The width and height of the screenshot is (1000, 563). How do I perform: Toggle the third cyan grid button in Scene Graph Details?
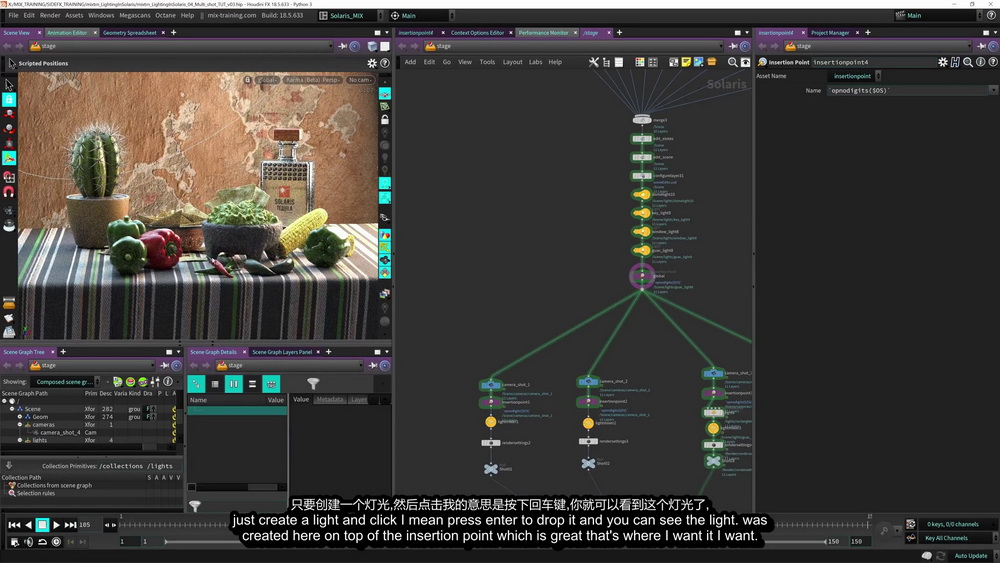[x=271, y=384]
